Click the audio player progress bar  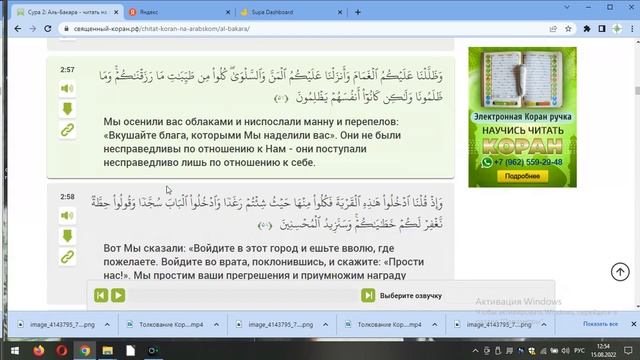pos(243,296)
